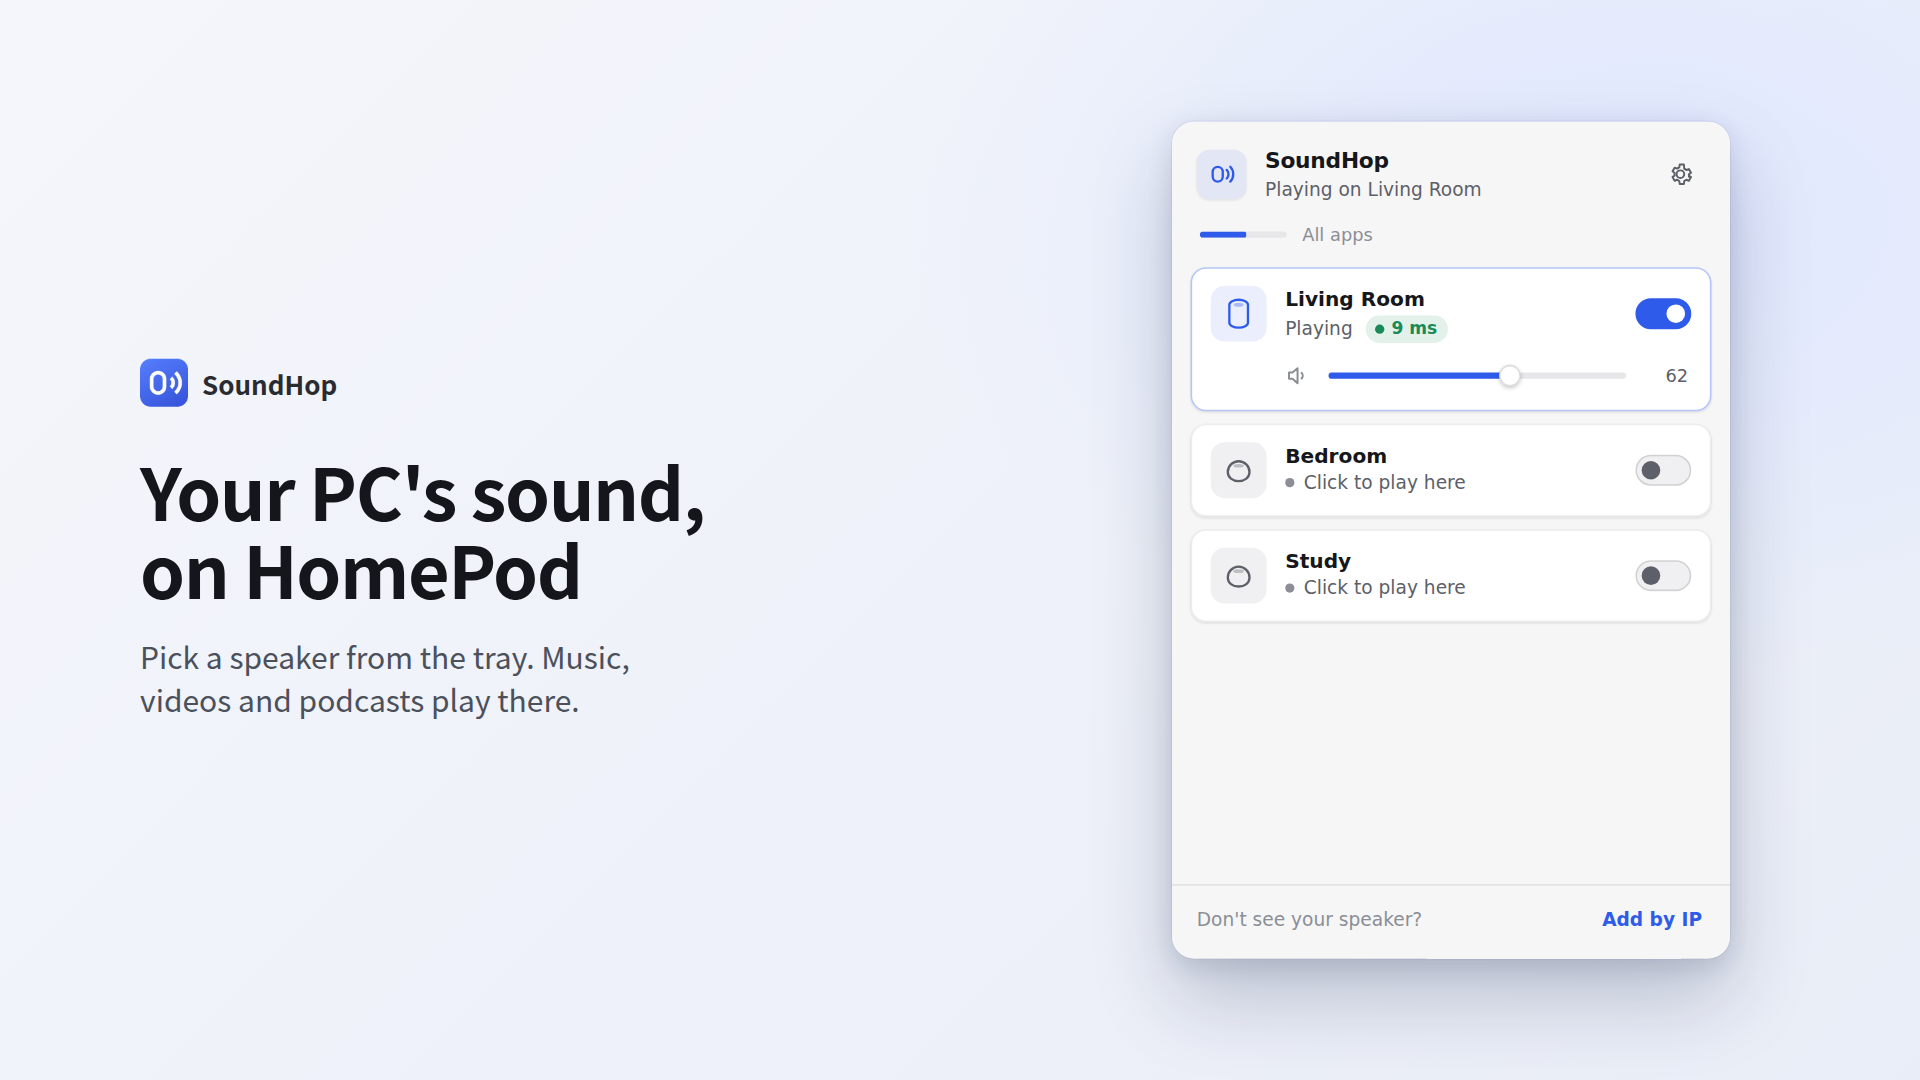Click the 9 ms latency badge
Screen dimensions: 1920x1080
1406,328
